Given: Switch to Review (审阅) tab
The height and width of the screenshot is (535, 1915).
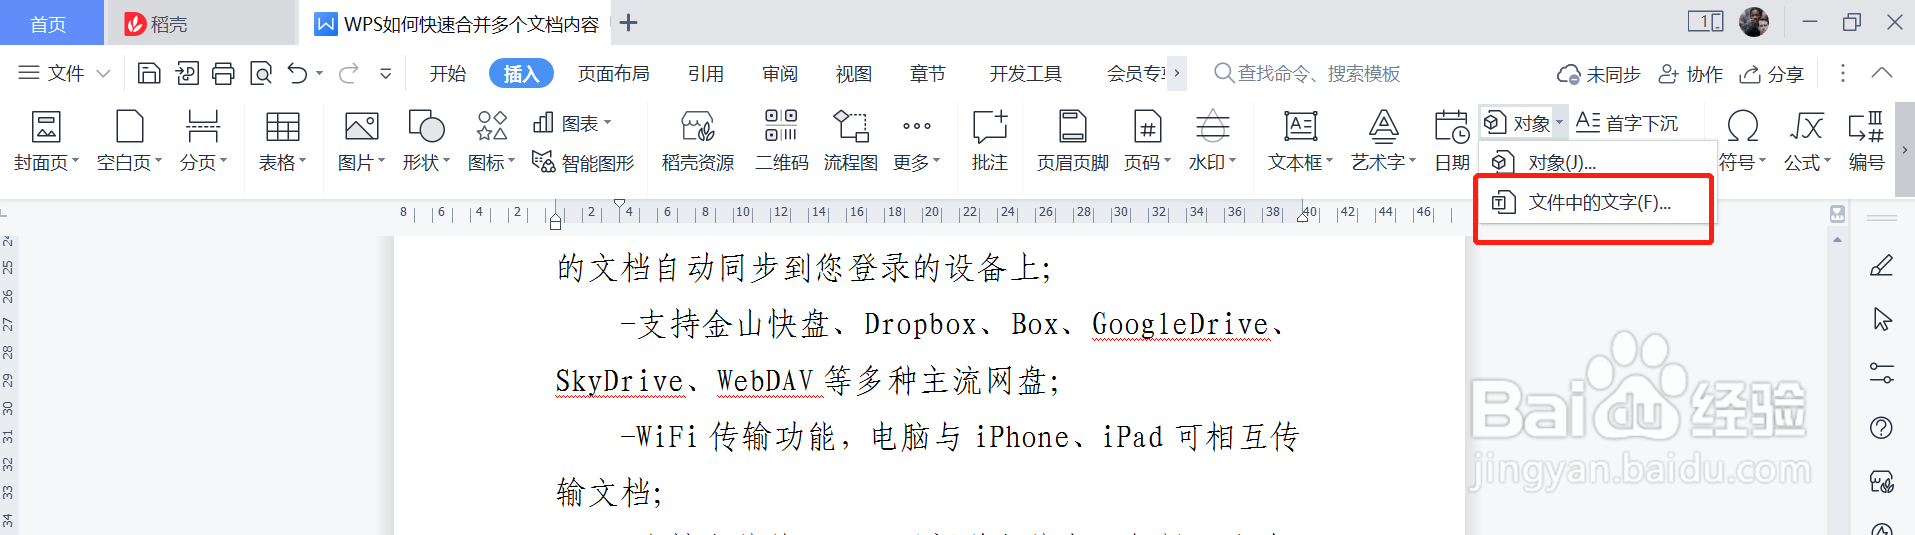Looking at the screenshot, I should [x=780, y=74].
